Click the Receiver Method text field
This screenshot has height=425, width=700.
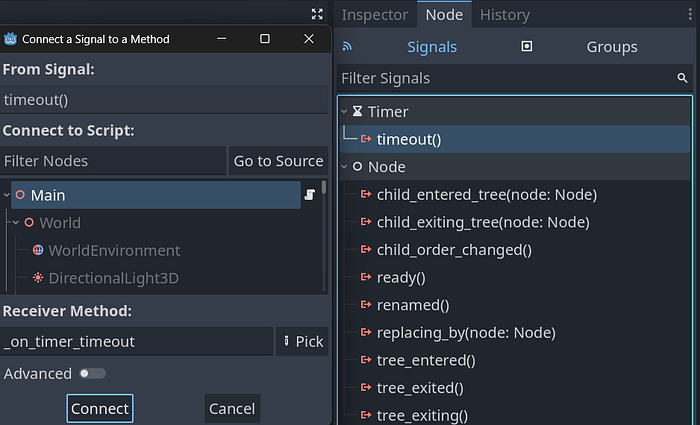(136, 341)
